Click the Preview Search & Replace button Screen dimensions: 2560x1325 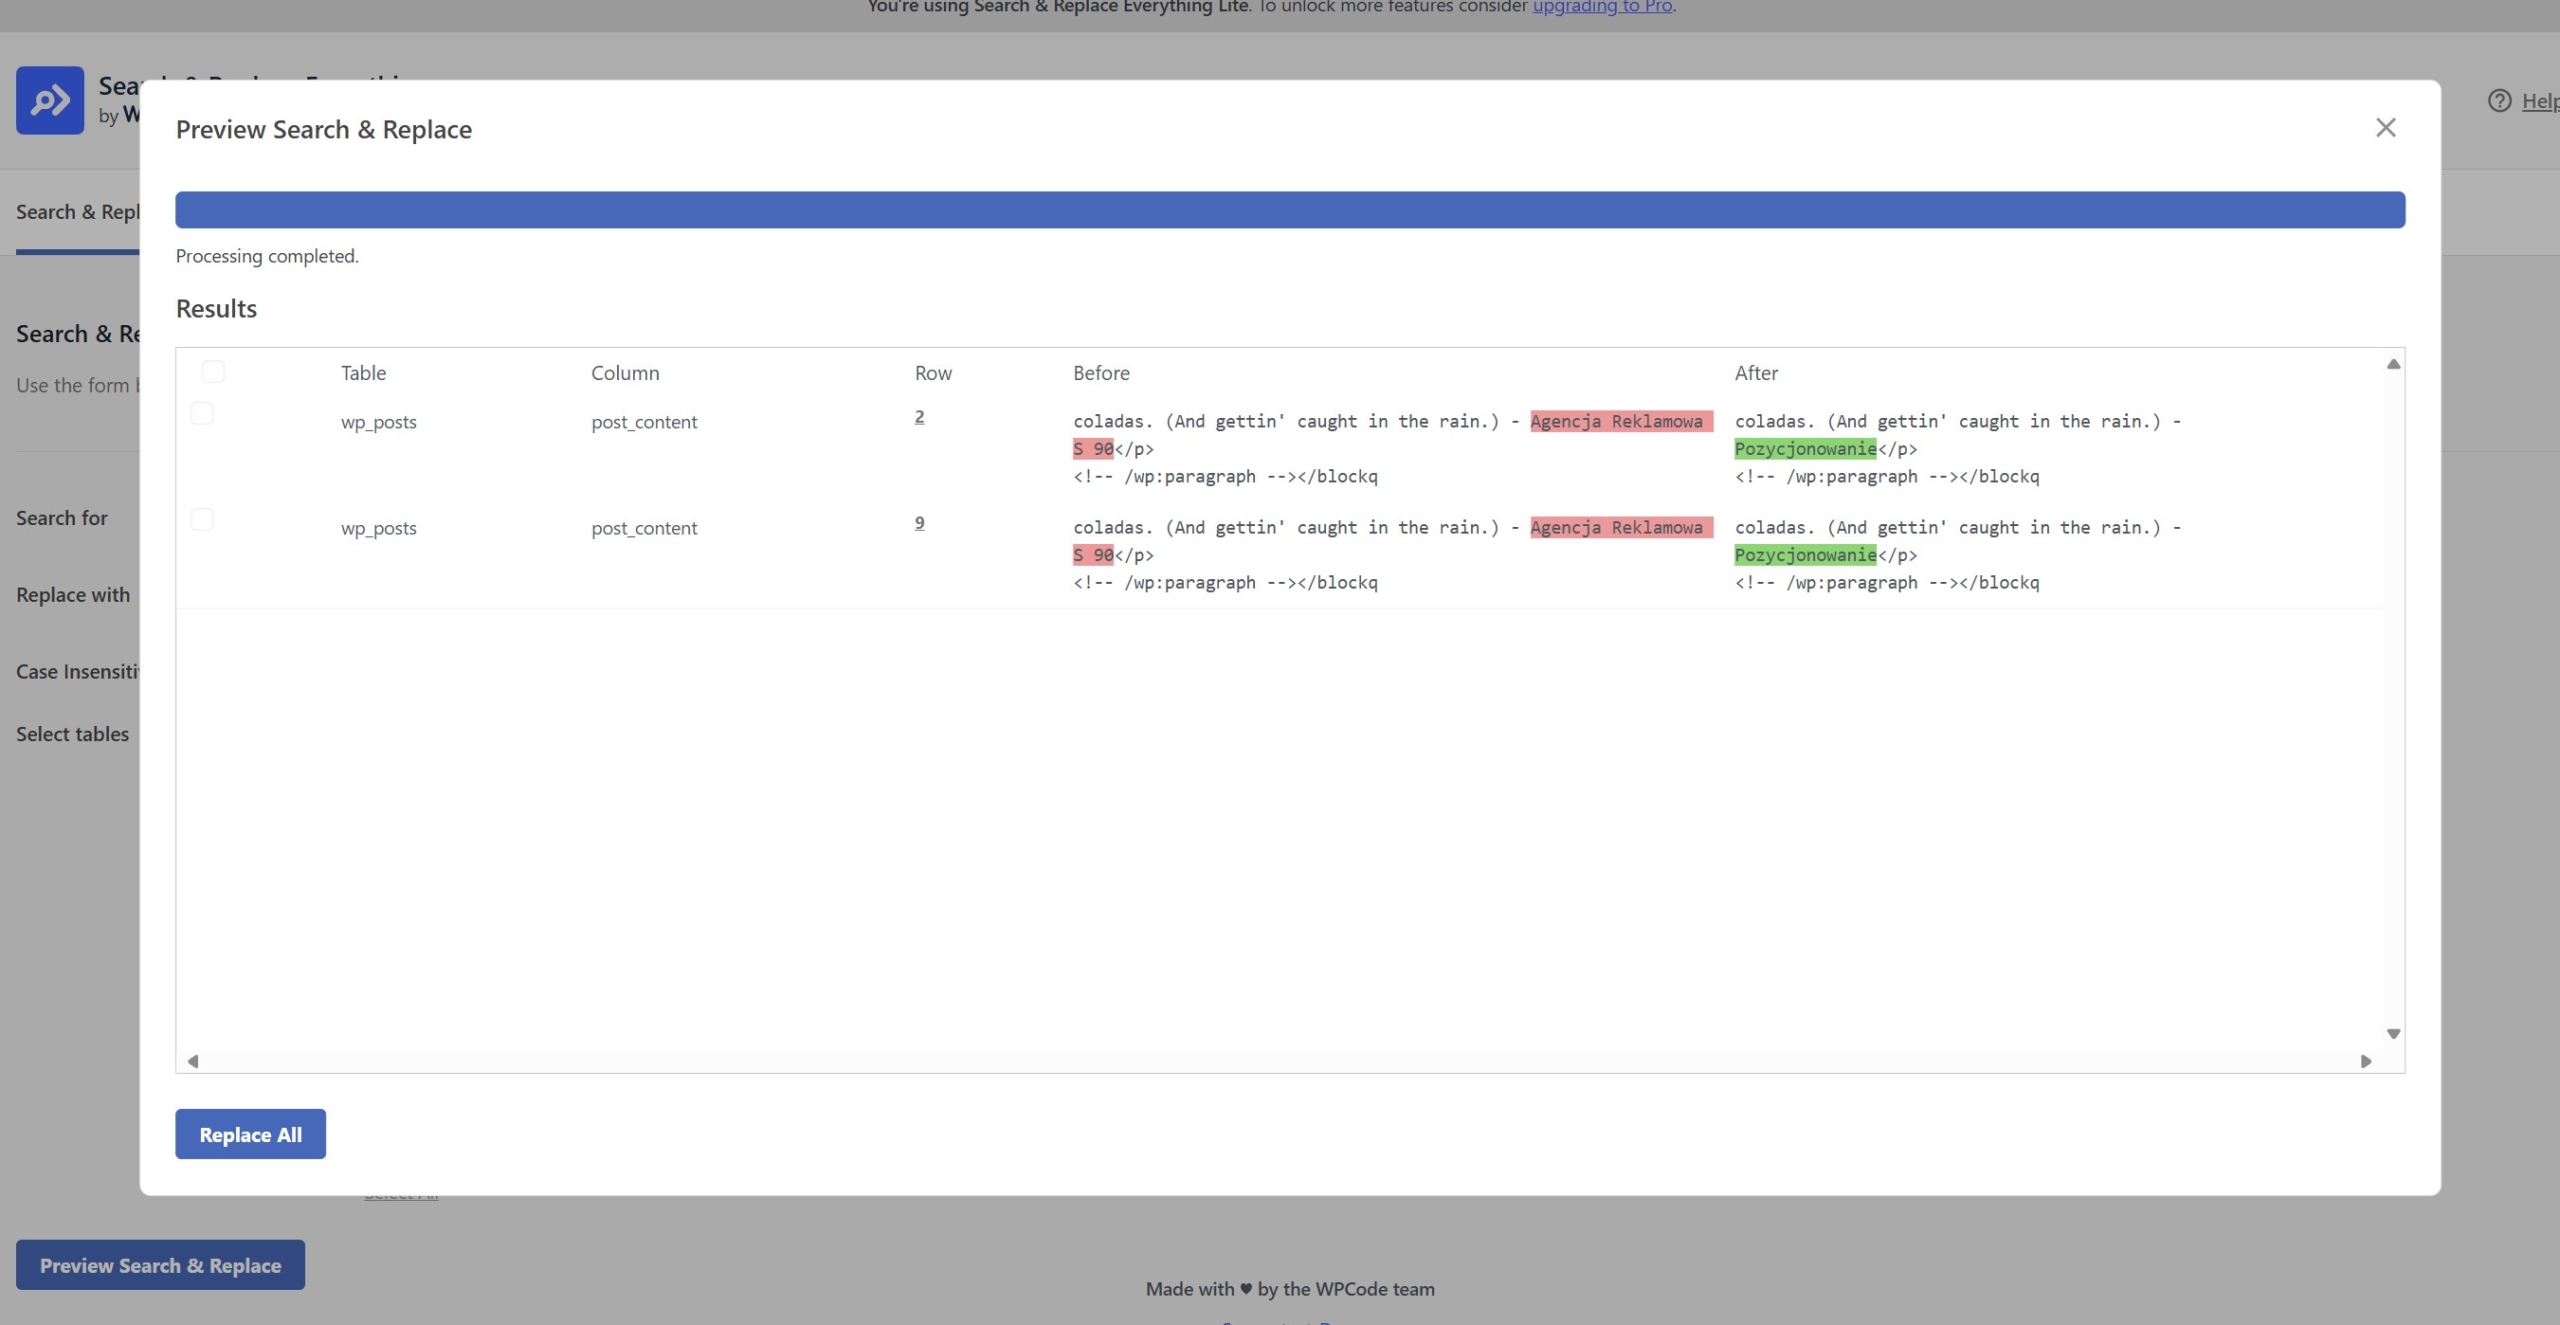click(160, 1265)
